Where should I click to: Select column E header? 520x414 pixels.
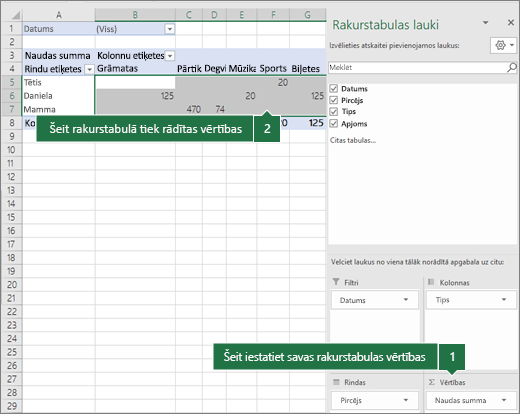click(242, 15)
